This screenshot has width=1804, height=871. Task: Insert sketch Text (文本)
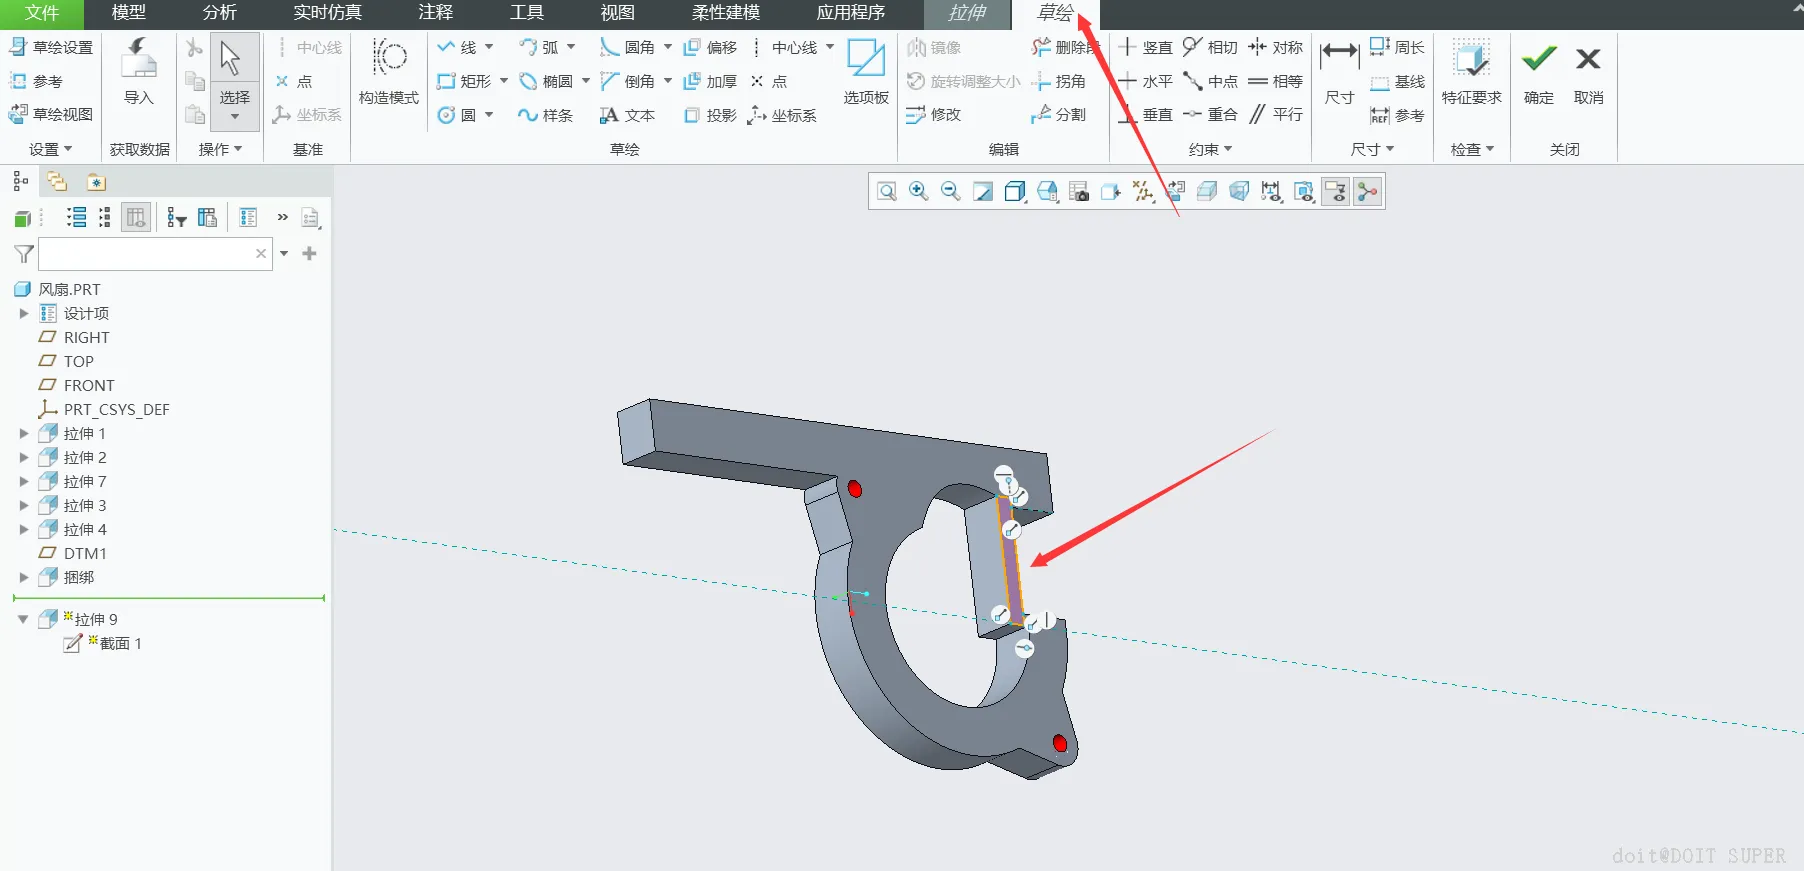pos(628,115)
